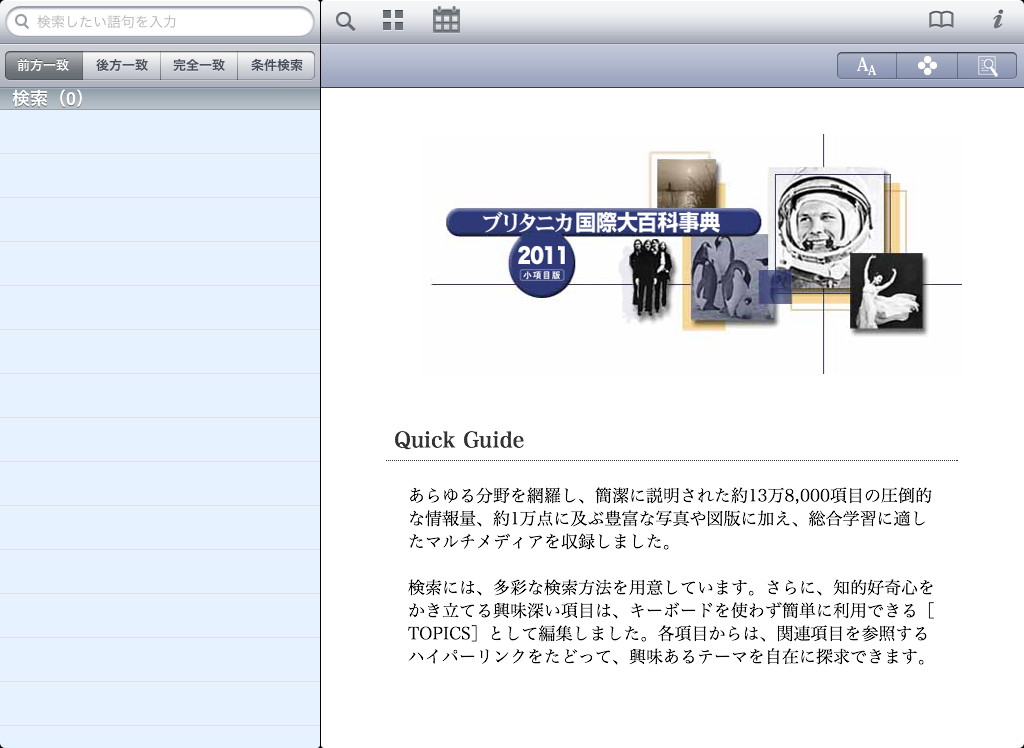Click the ブリタニカ国際大百科事典 title banner
The image size is (1024, 748).
(603, 222)
